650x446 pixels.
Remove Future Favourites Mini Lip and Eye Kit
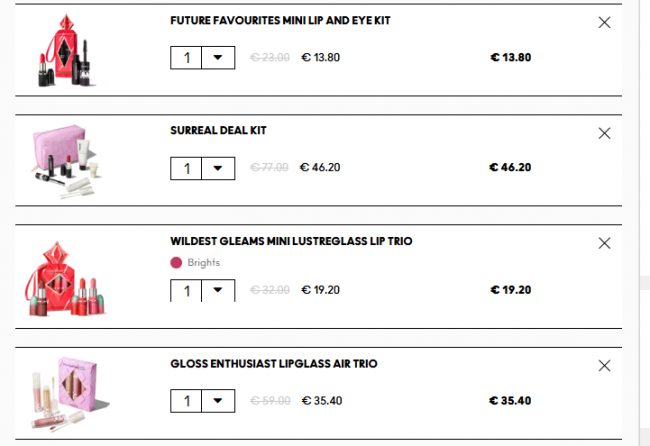[604, 22]
